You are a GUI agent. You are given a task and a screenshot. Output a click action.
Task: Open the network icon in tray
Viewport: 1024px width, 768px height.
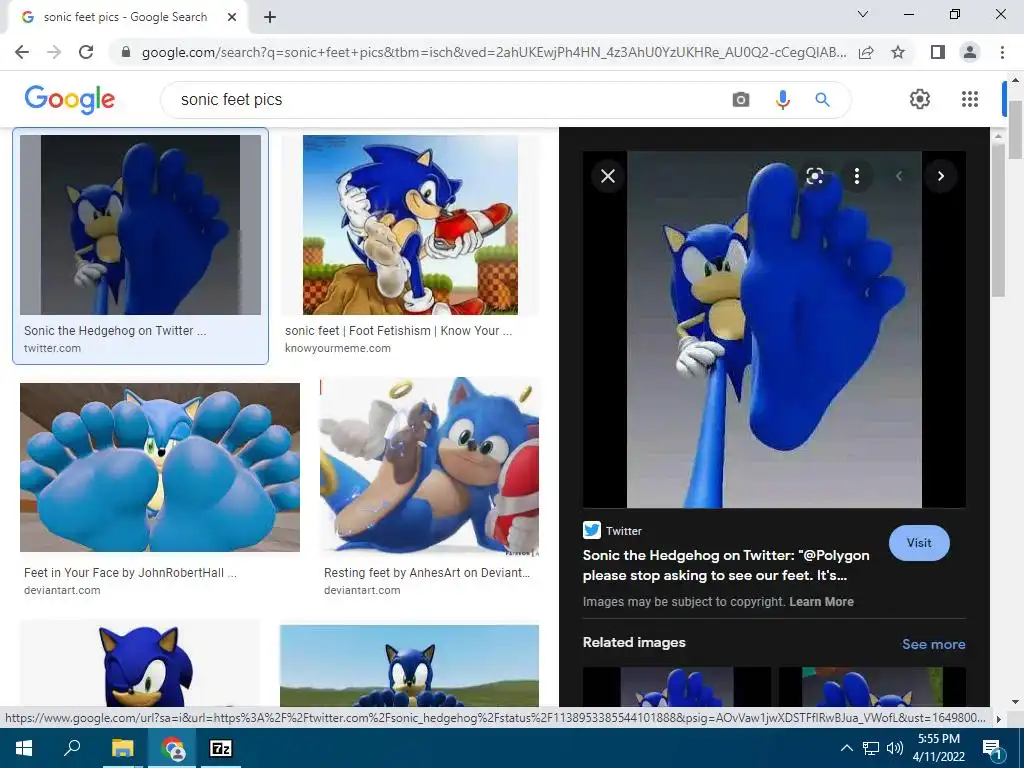click(x=871, y=748)
